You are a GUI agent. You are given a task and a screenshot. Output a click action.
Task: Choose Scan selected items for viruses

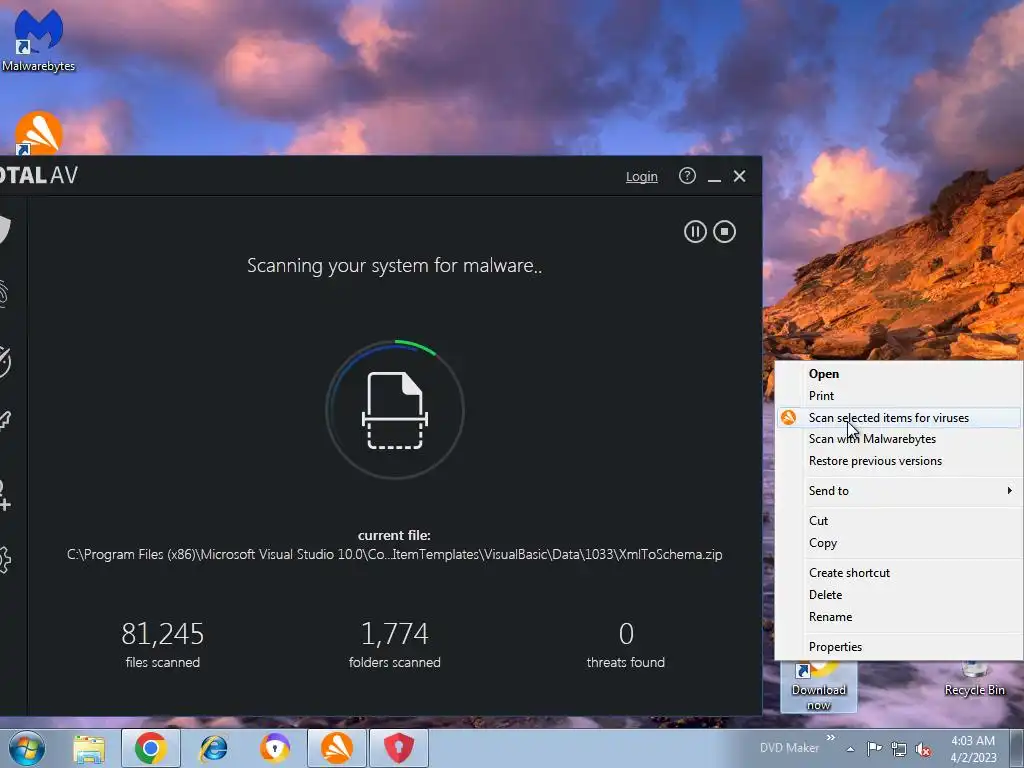point(898,418)
